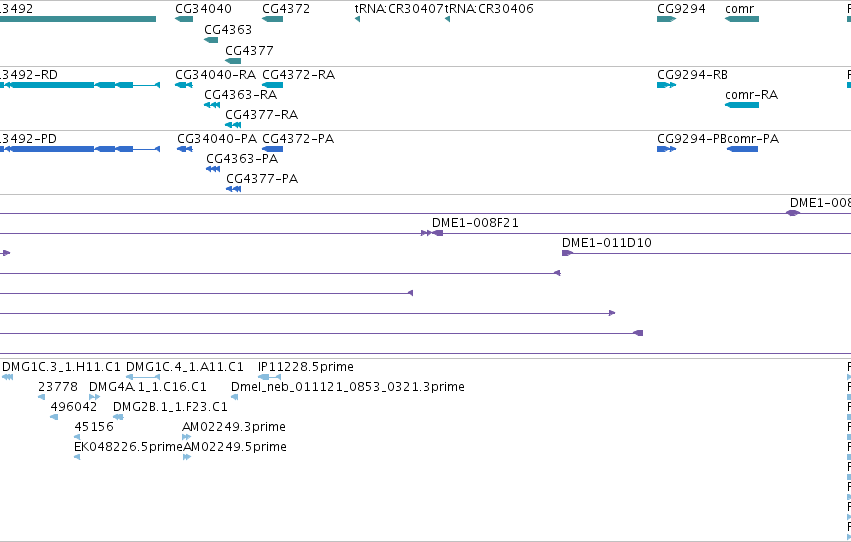Select the EK048226.5prime EST label

[x=129, y=447]
